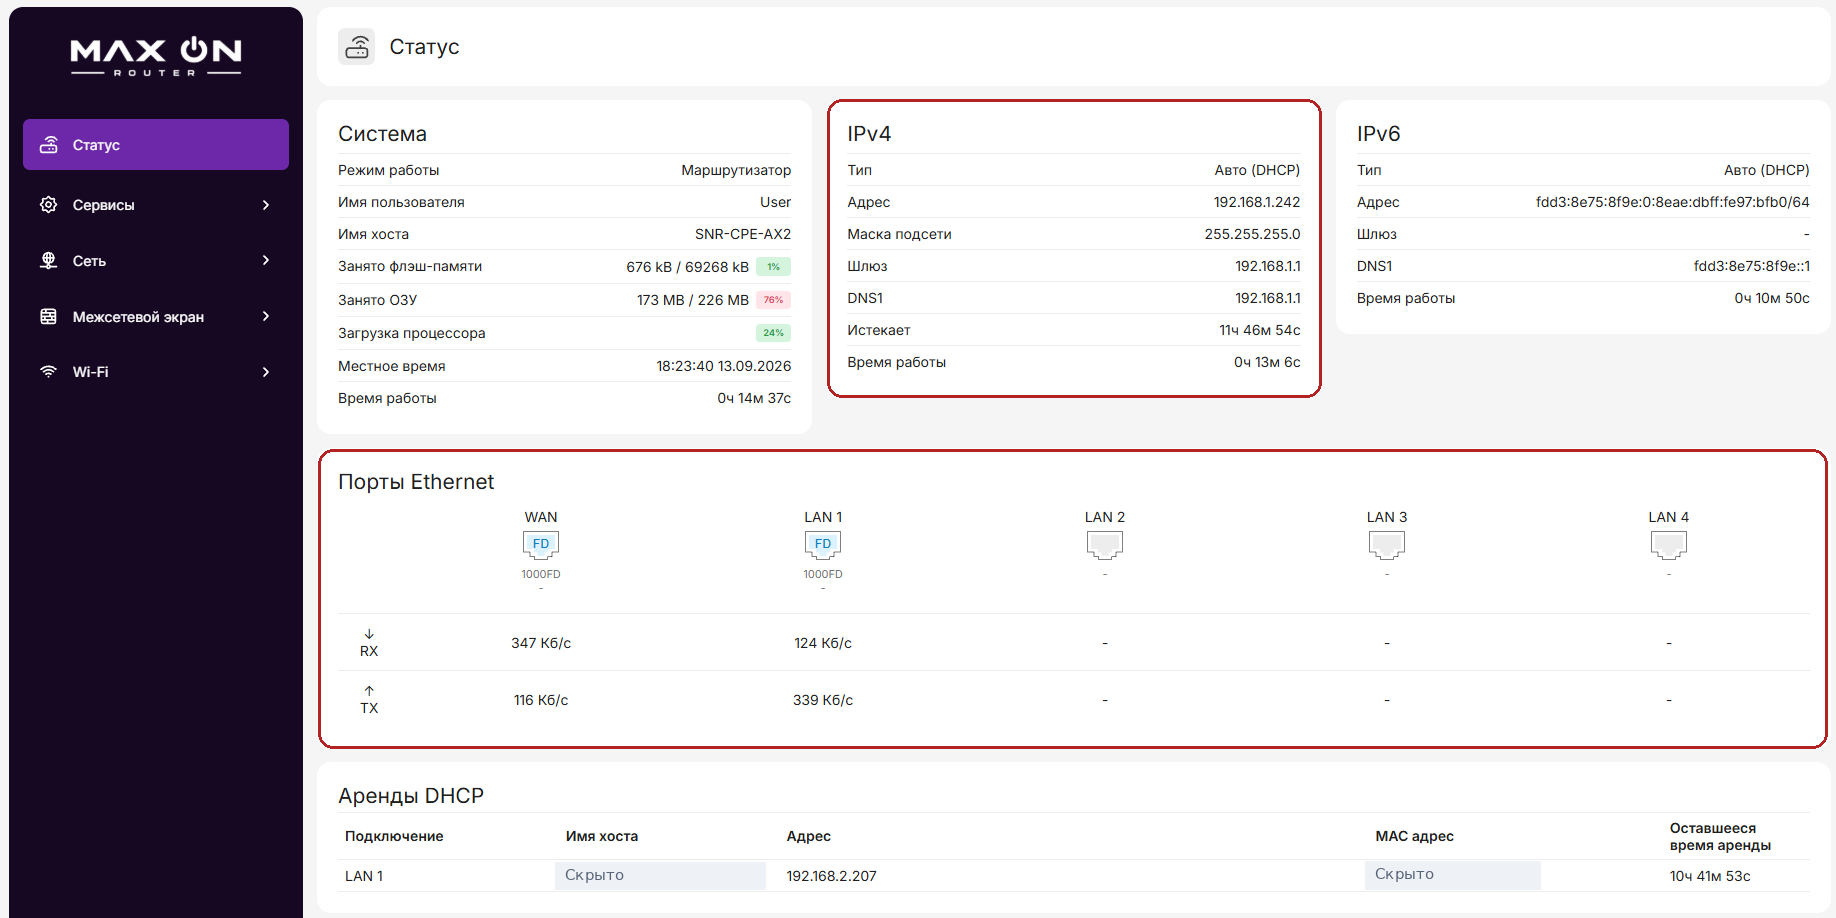Image resolution: width=1836 pixels, height=918 pixels.
Task: Click the Сеть globe icon
Action: 48,261
